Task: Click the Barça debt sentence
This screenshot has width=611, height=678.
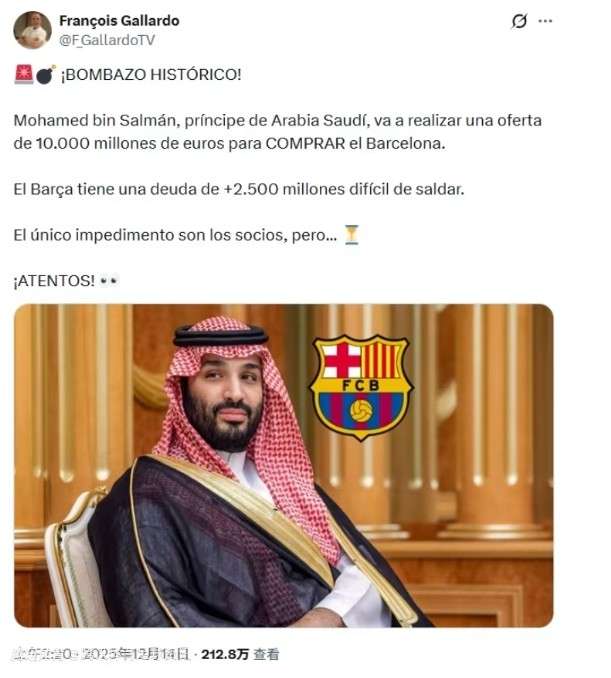Action: tap(239, 189)
